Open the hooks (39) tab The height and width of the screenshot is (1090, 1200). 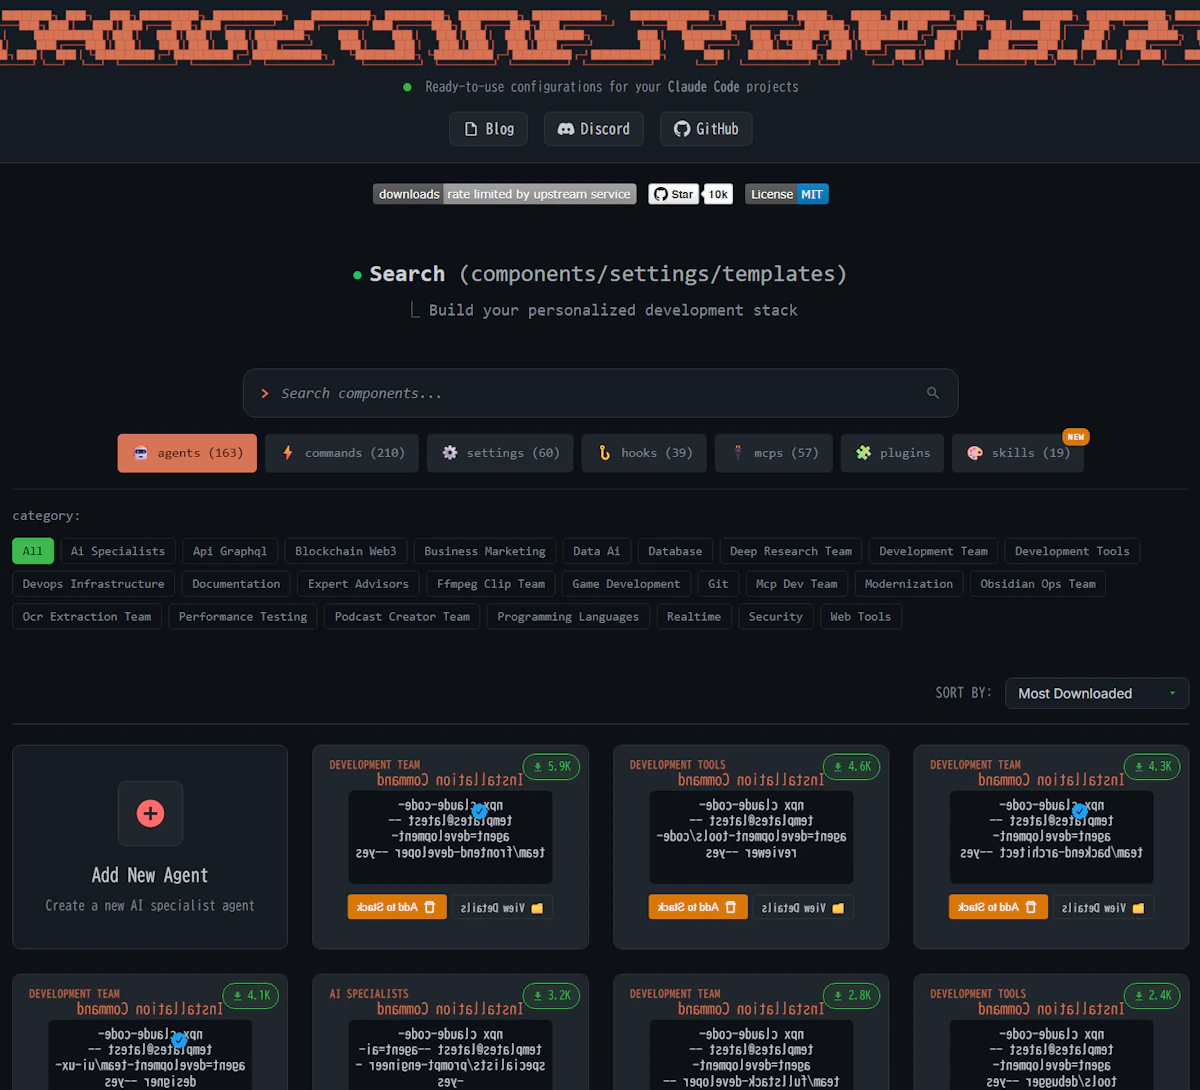644,453
